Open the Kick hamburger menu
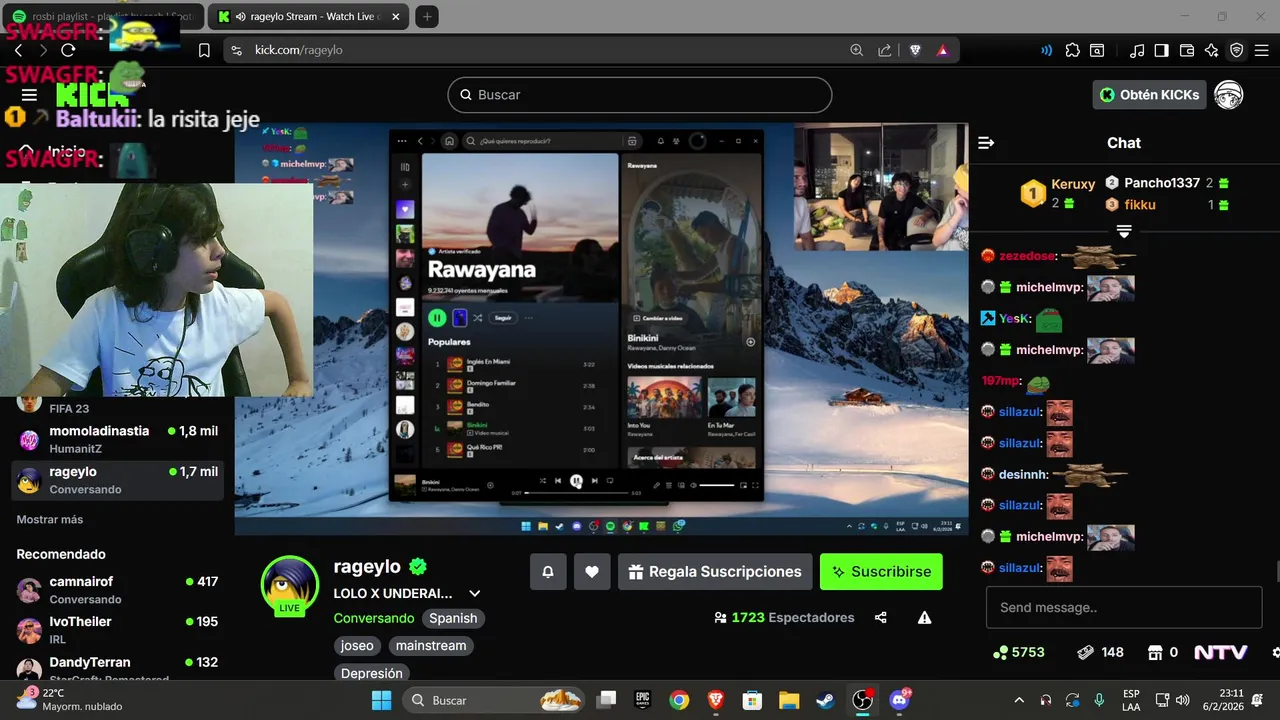Image resolution: width=1280 pixels, height=720 pixels. coord(29,95)
